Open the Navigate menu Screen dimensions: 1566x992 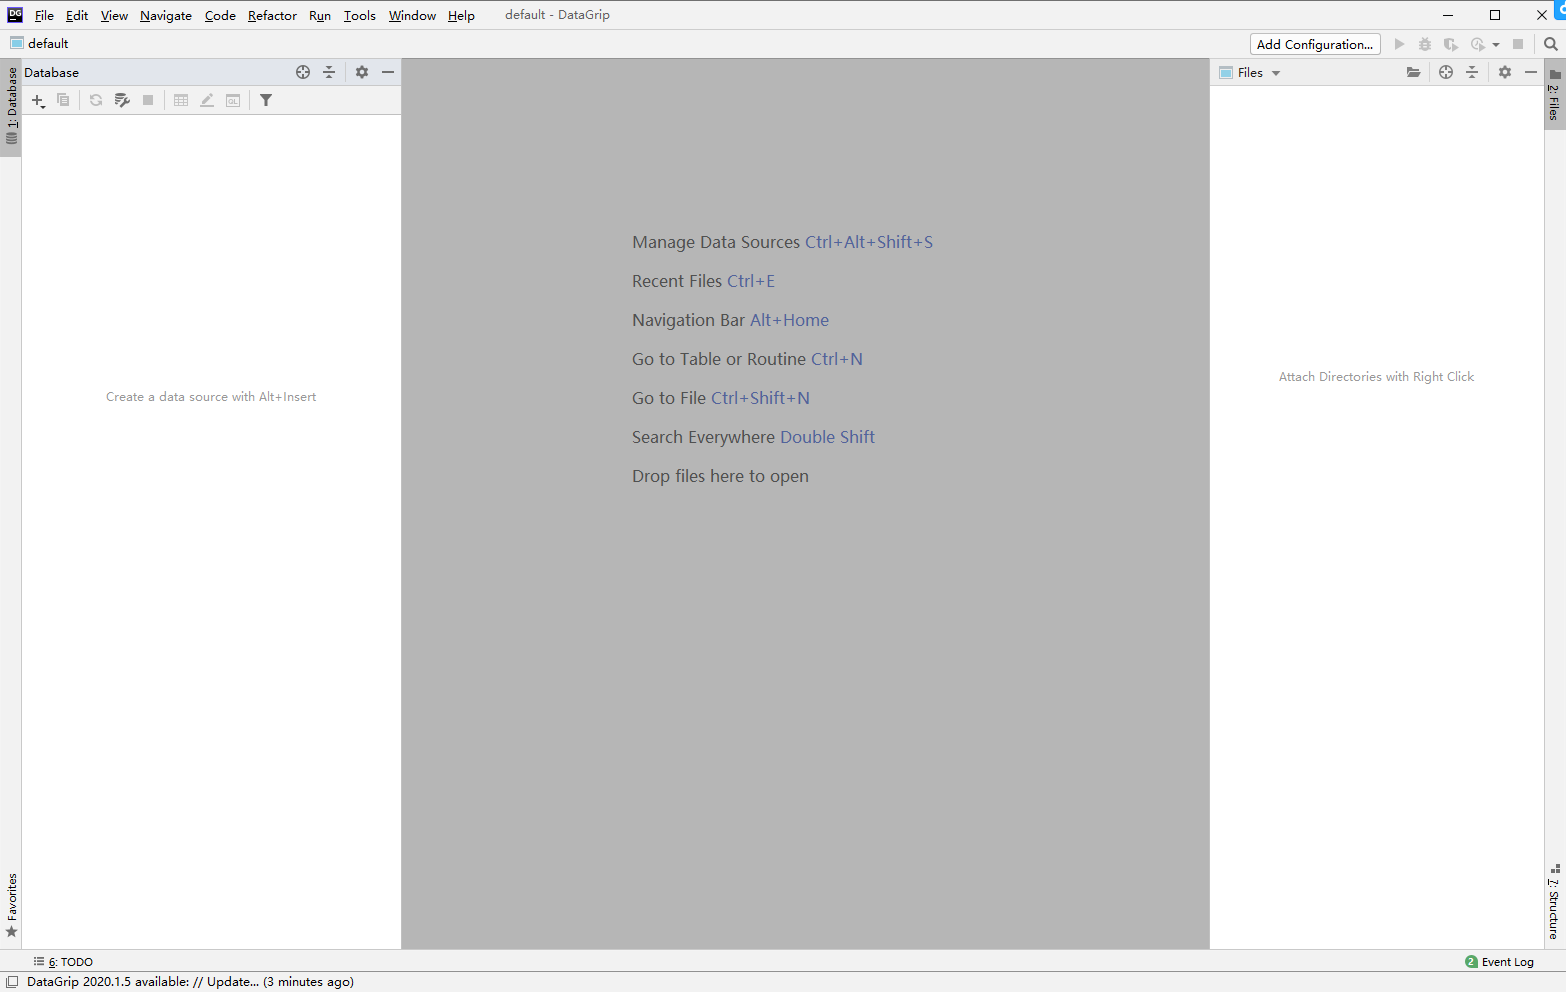166,15
